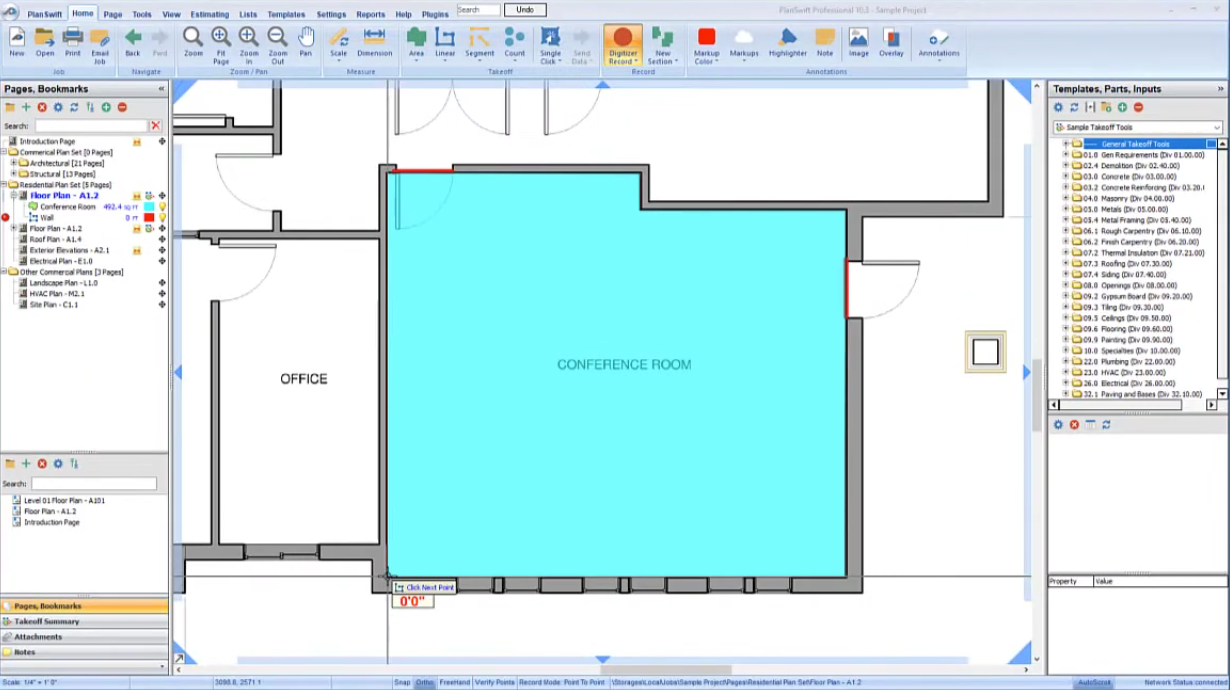
Task: Click the Dimension measure tool
Action: [x=374, y=43]
